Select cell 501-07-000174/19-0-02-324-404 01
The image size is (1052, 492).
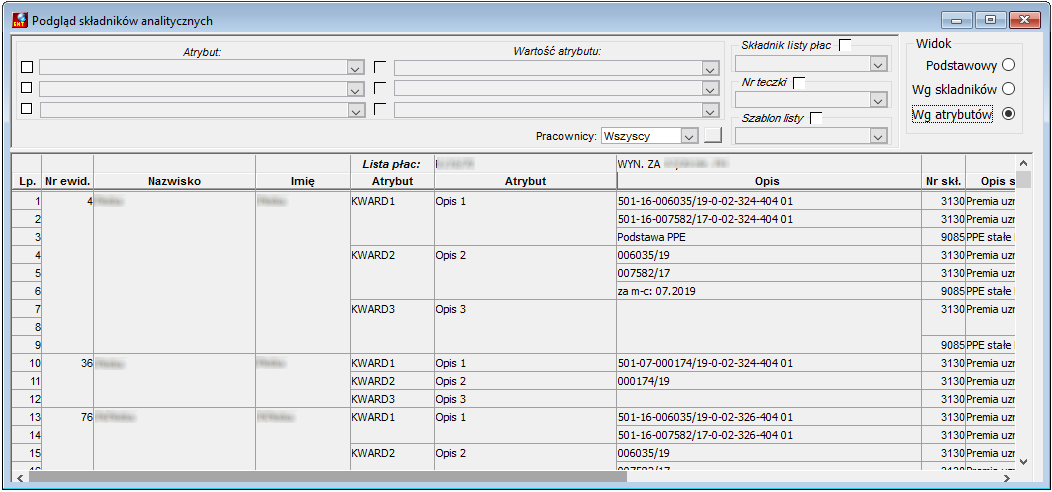(x=769, y=363)
